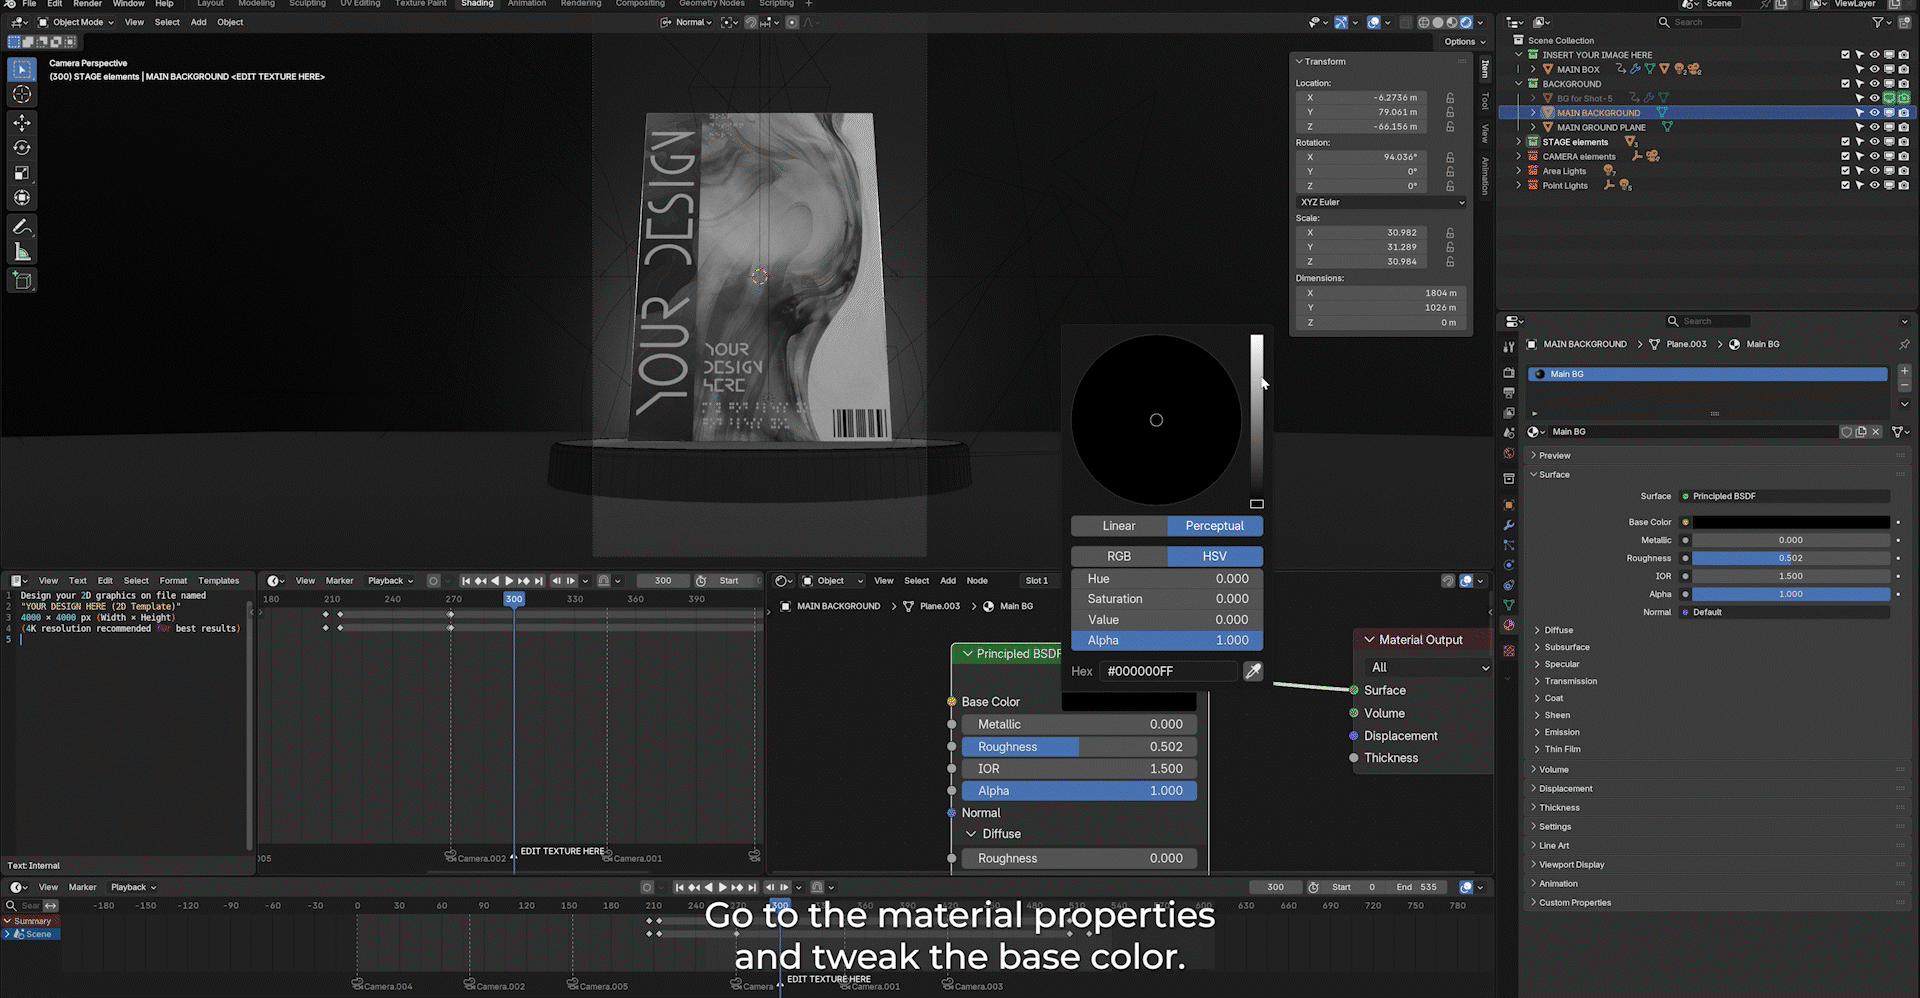Activate the Select Box tool
Viewport: 1920px width, 998px height.
pyautogui.click(x=22, y=69)
